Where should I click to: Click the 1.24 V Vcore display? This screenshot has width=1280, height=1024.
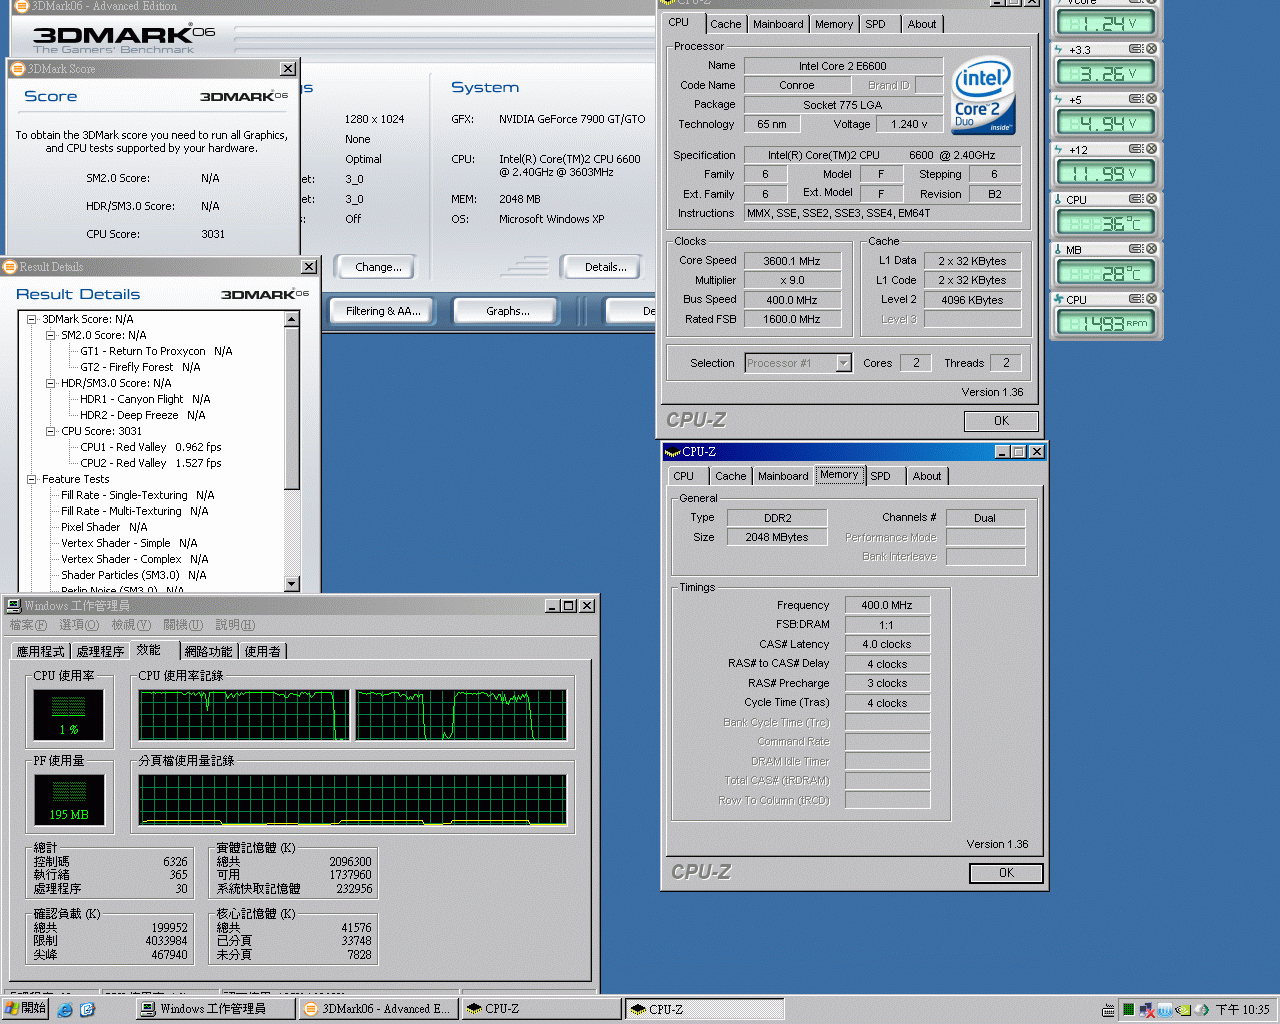1105,22
